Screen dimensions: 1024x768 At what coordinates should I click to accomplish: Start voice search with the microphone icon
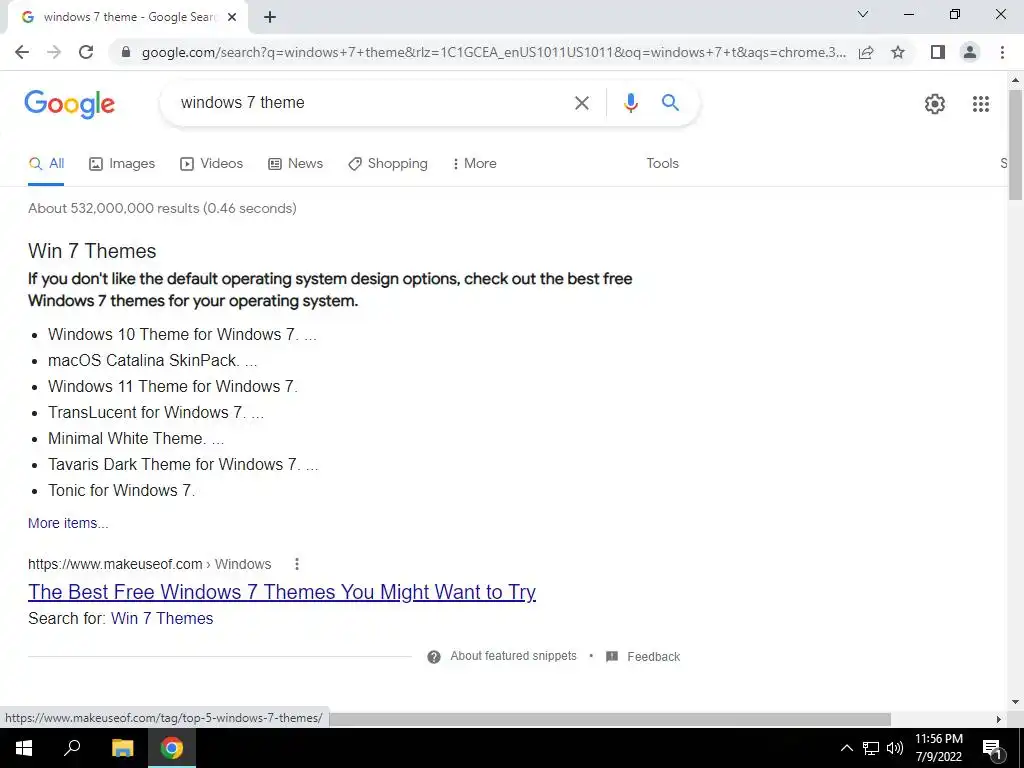pos(630,103)
